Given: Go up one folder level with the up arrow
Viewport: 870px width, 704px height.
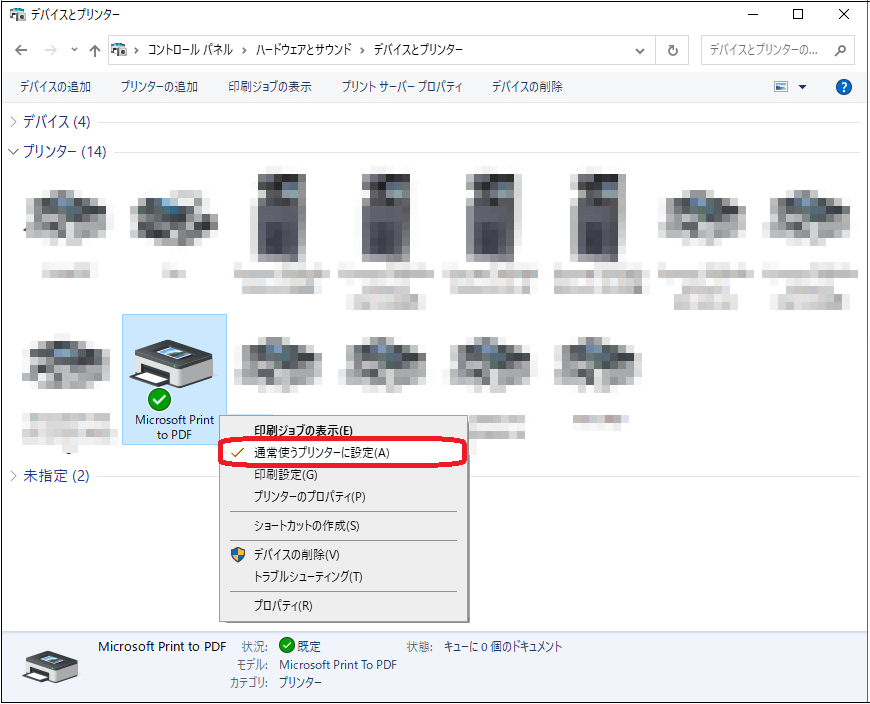Looking at the screenshot, I should click(94, 50).
